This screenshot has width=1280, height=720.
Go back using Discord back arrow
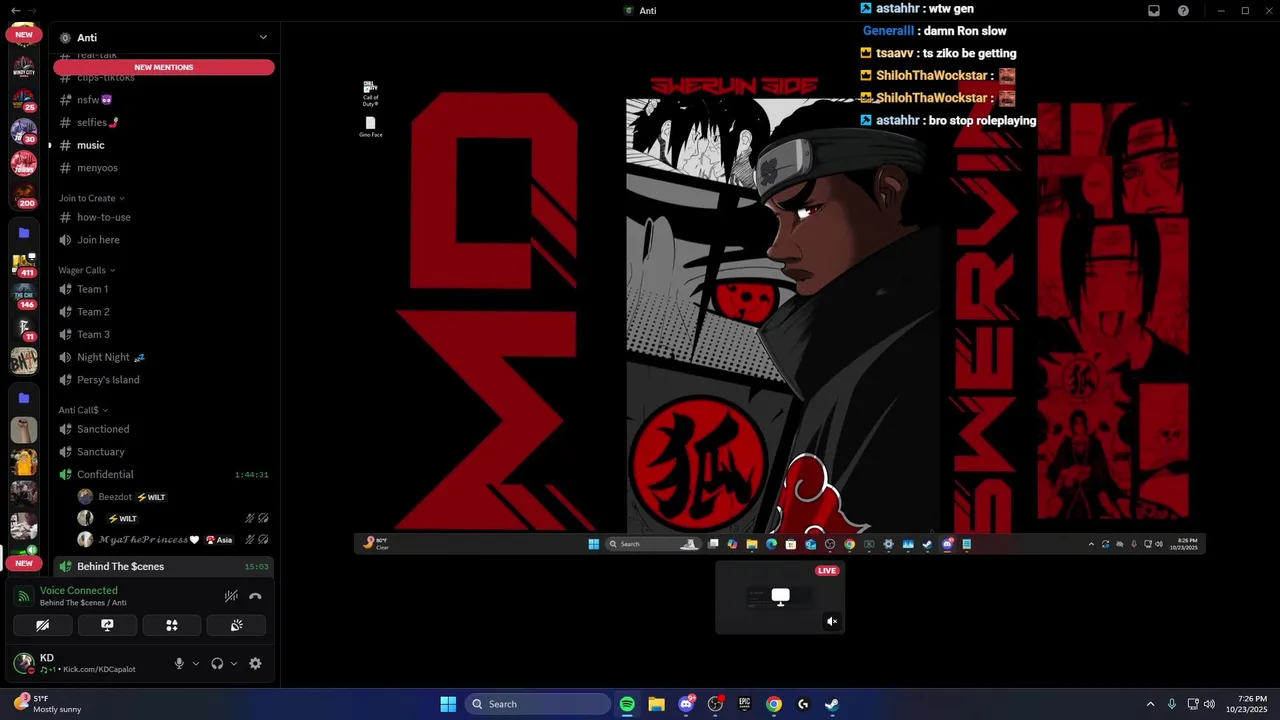(x=15, y=10)
